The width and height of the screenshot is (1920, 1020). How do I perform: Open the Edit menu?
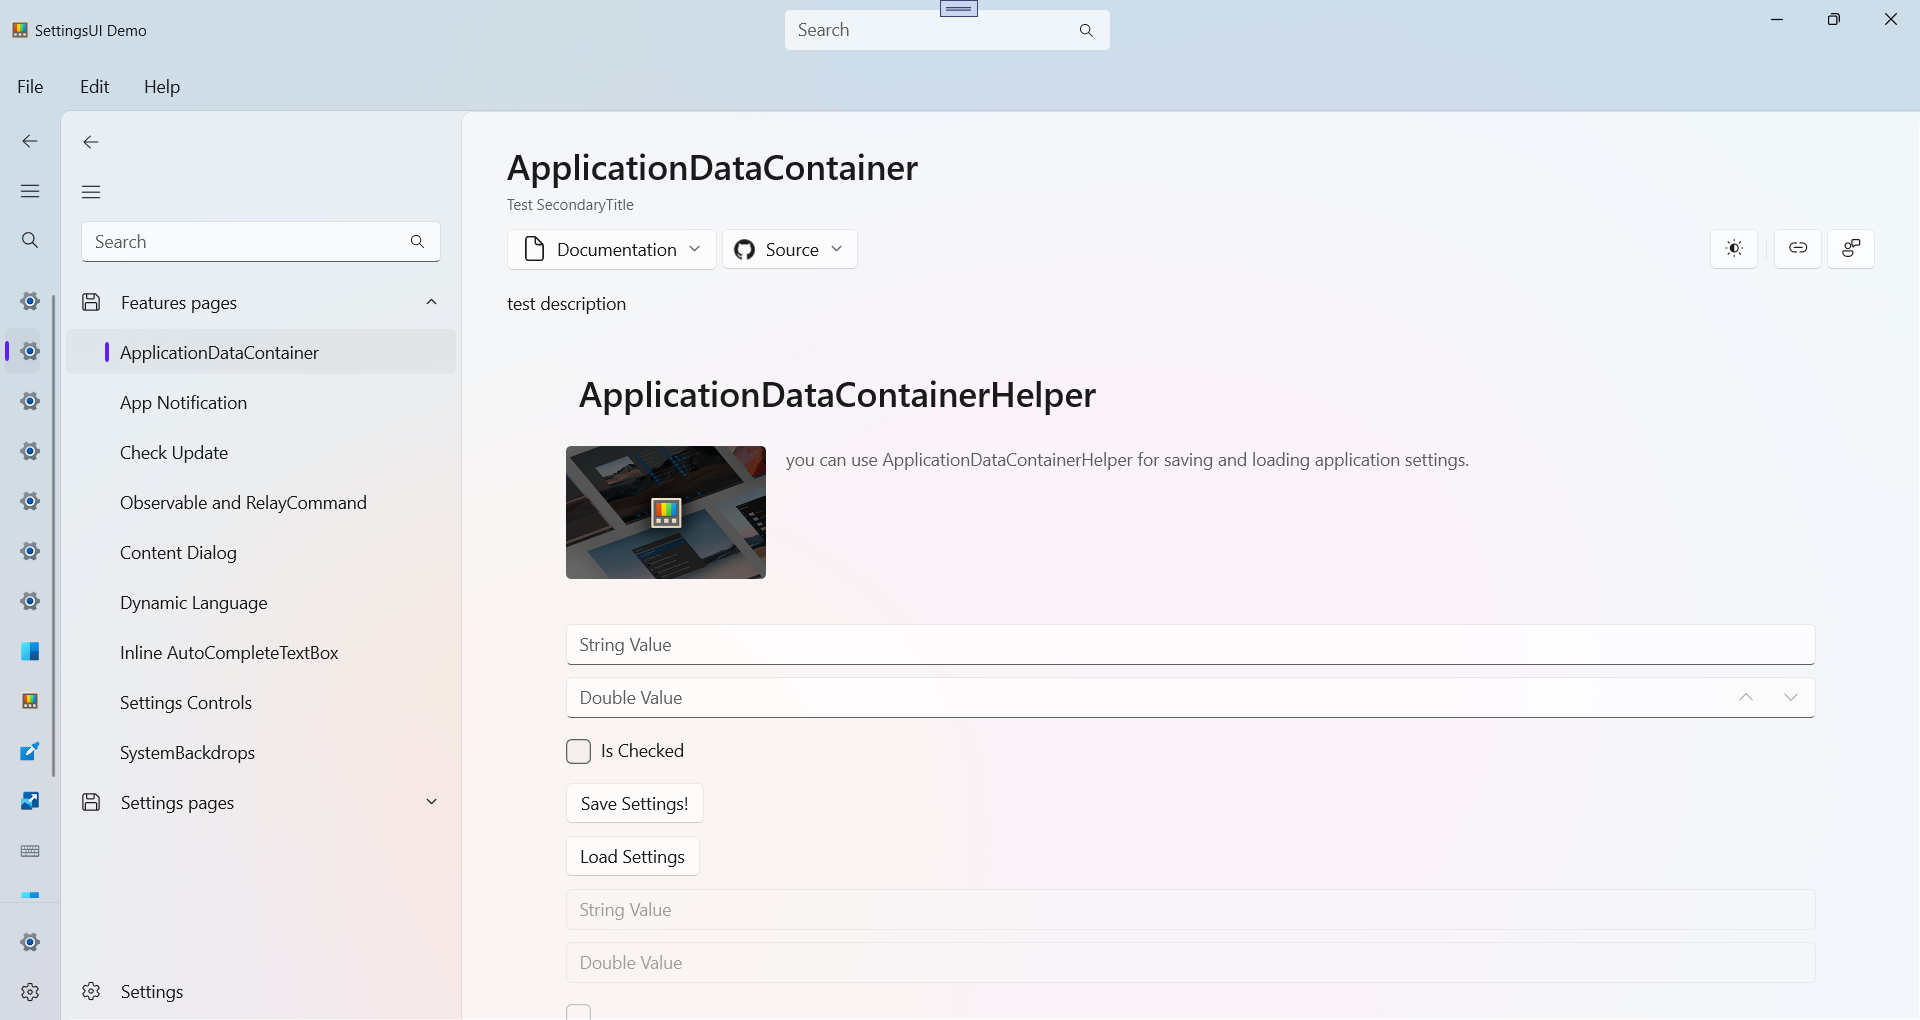point(95,87)
